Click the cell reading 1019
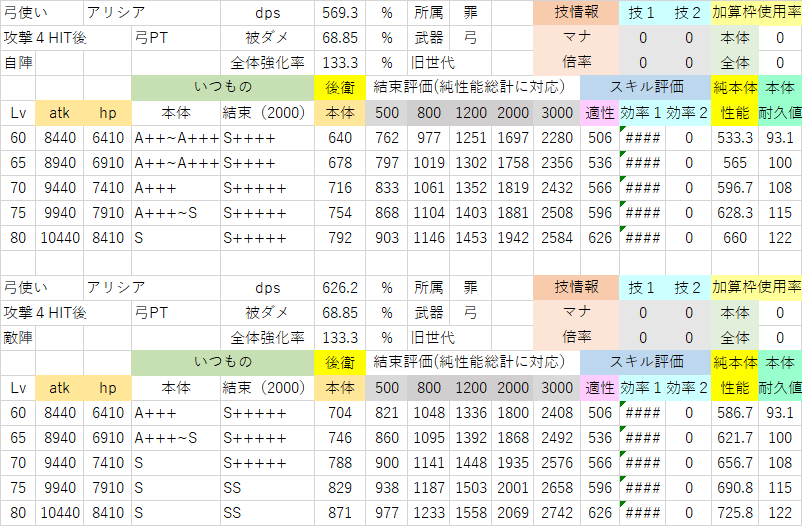This screenshot has height=526, width=802. pyautogui.click(x=429, y=163)
